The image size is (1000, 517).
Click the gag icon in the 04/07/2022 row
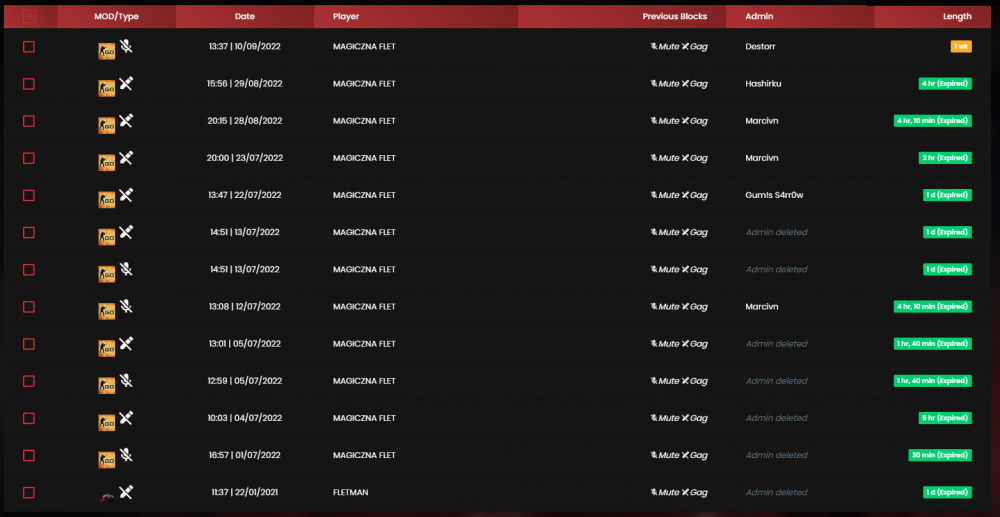[x=126, y=418]
